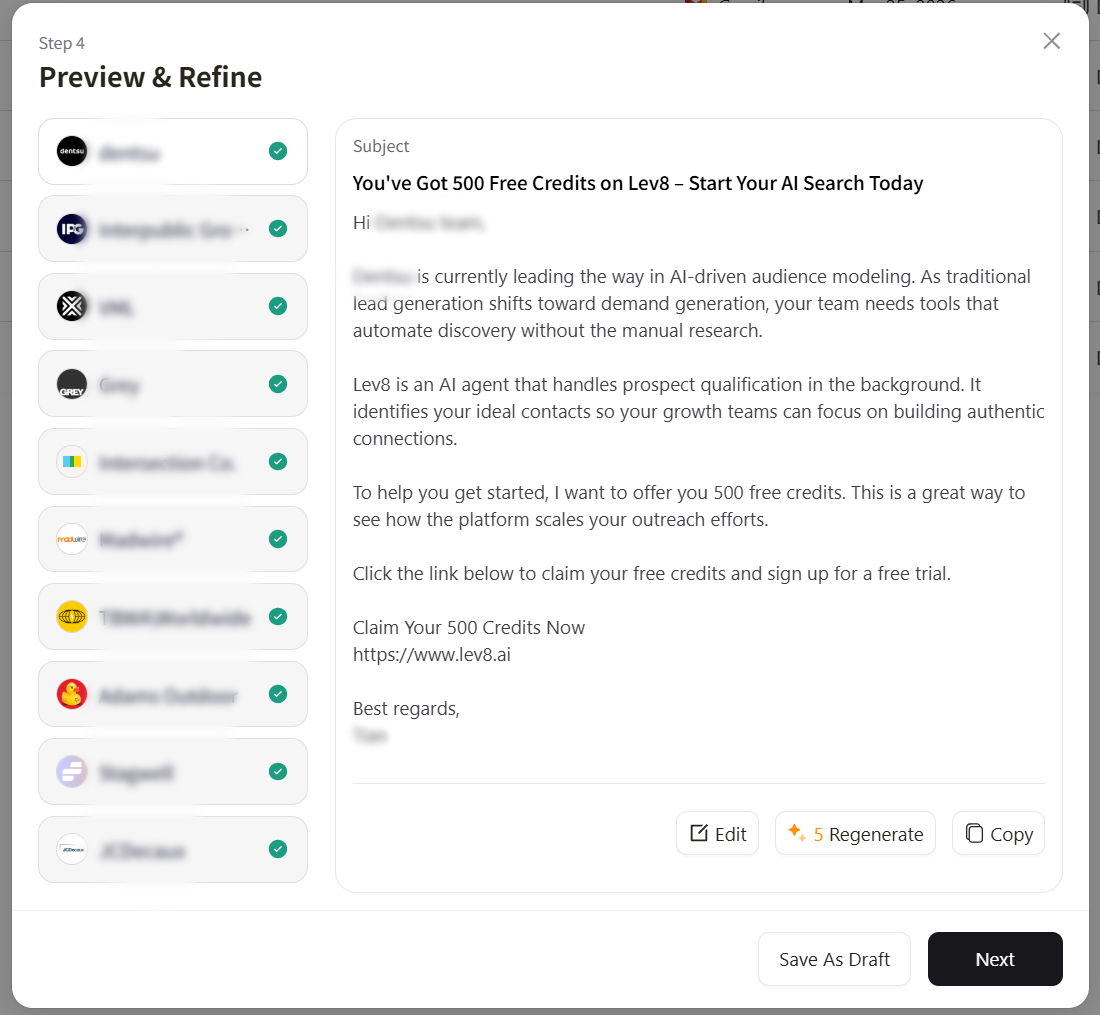Click the green checkmark on the IPG row
The height and width of the screenshot is (1015, 1100).
(x=278, y=229)
